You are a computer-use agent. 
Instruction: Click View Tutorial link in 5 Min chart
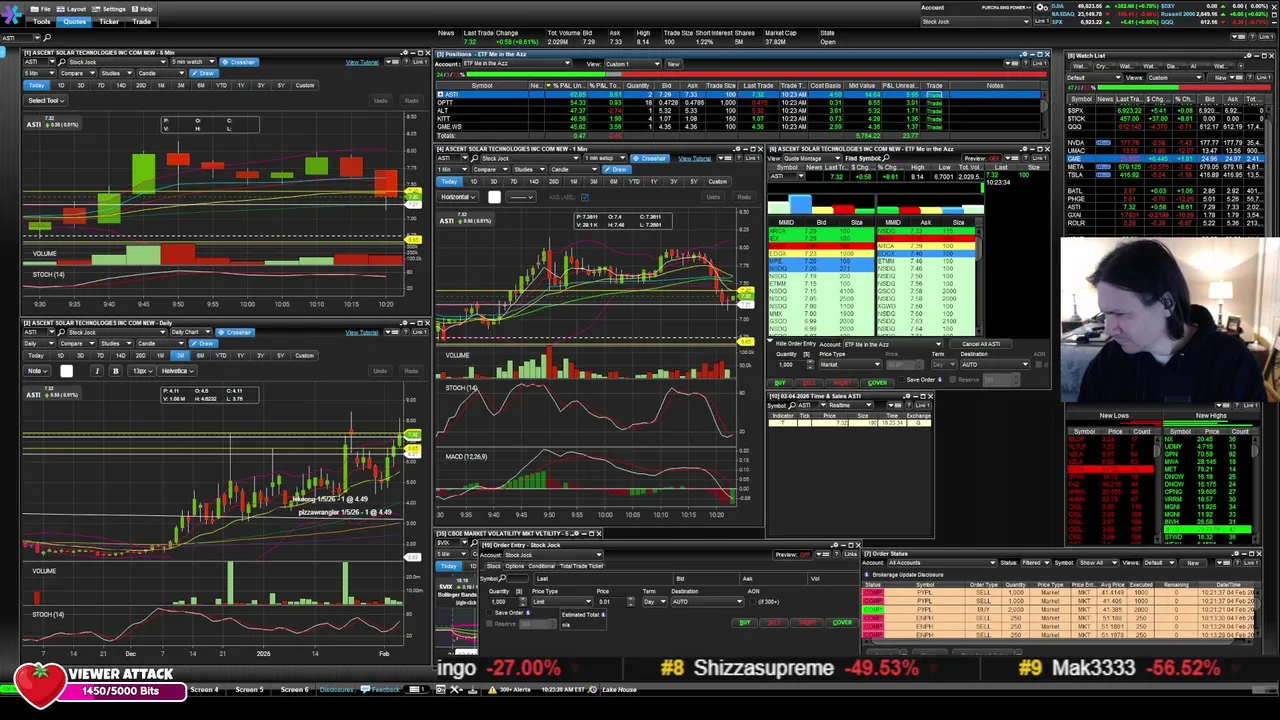[x=362, y=62]
